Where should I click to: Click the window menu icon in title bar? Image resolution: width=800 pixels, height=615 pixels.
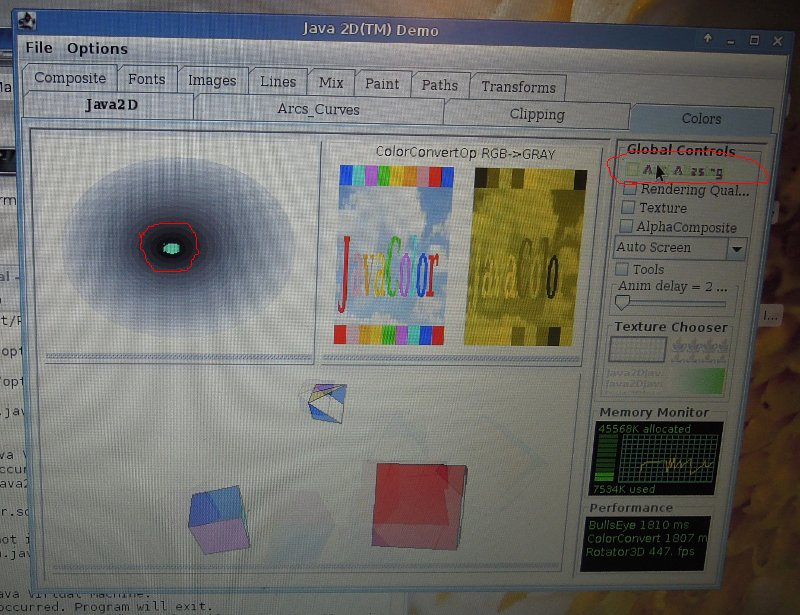click(x=29, y=21)
